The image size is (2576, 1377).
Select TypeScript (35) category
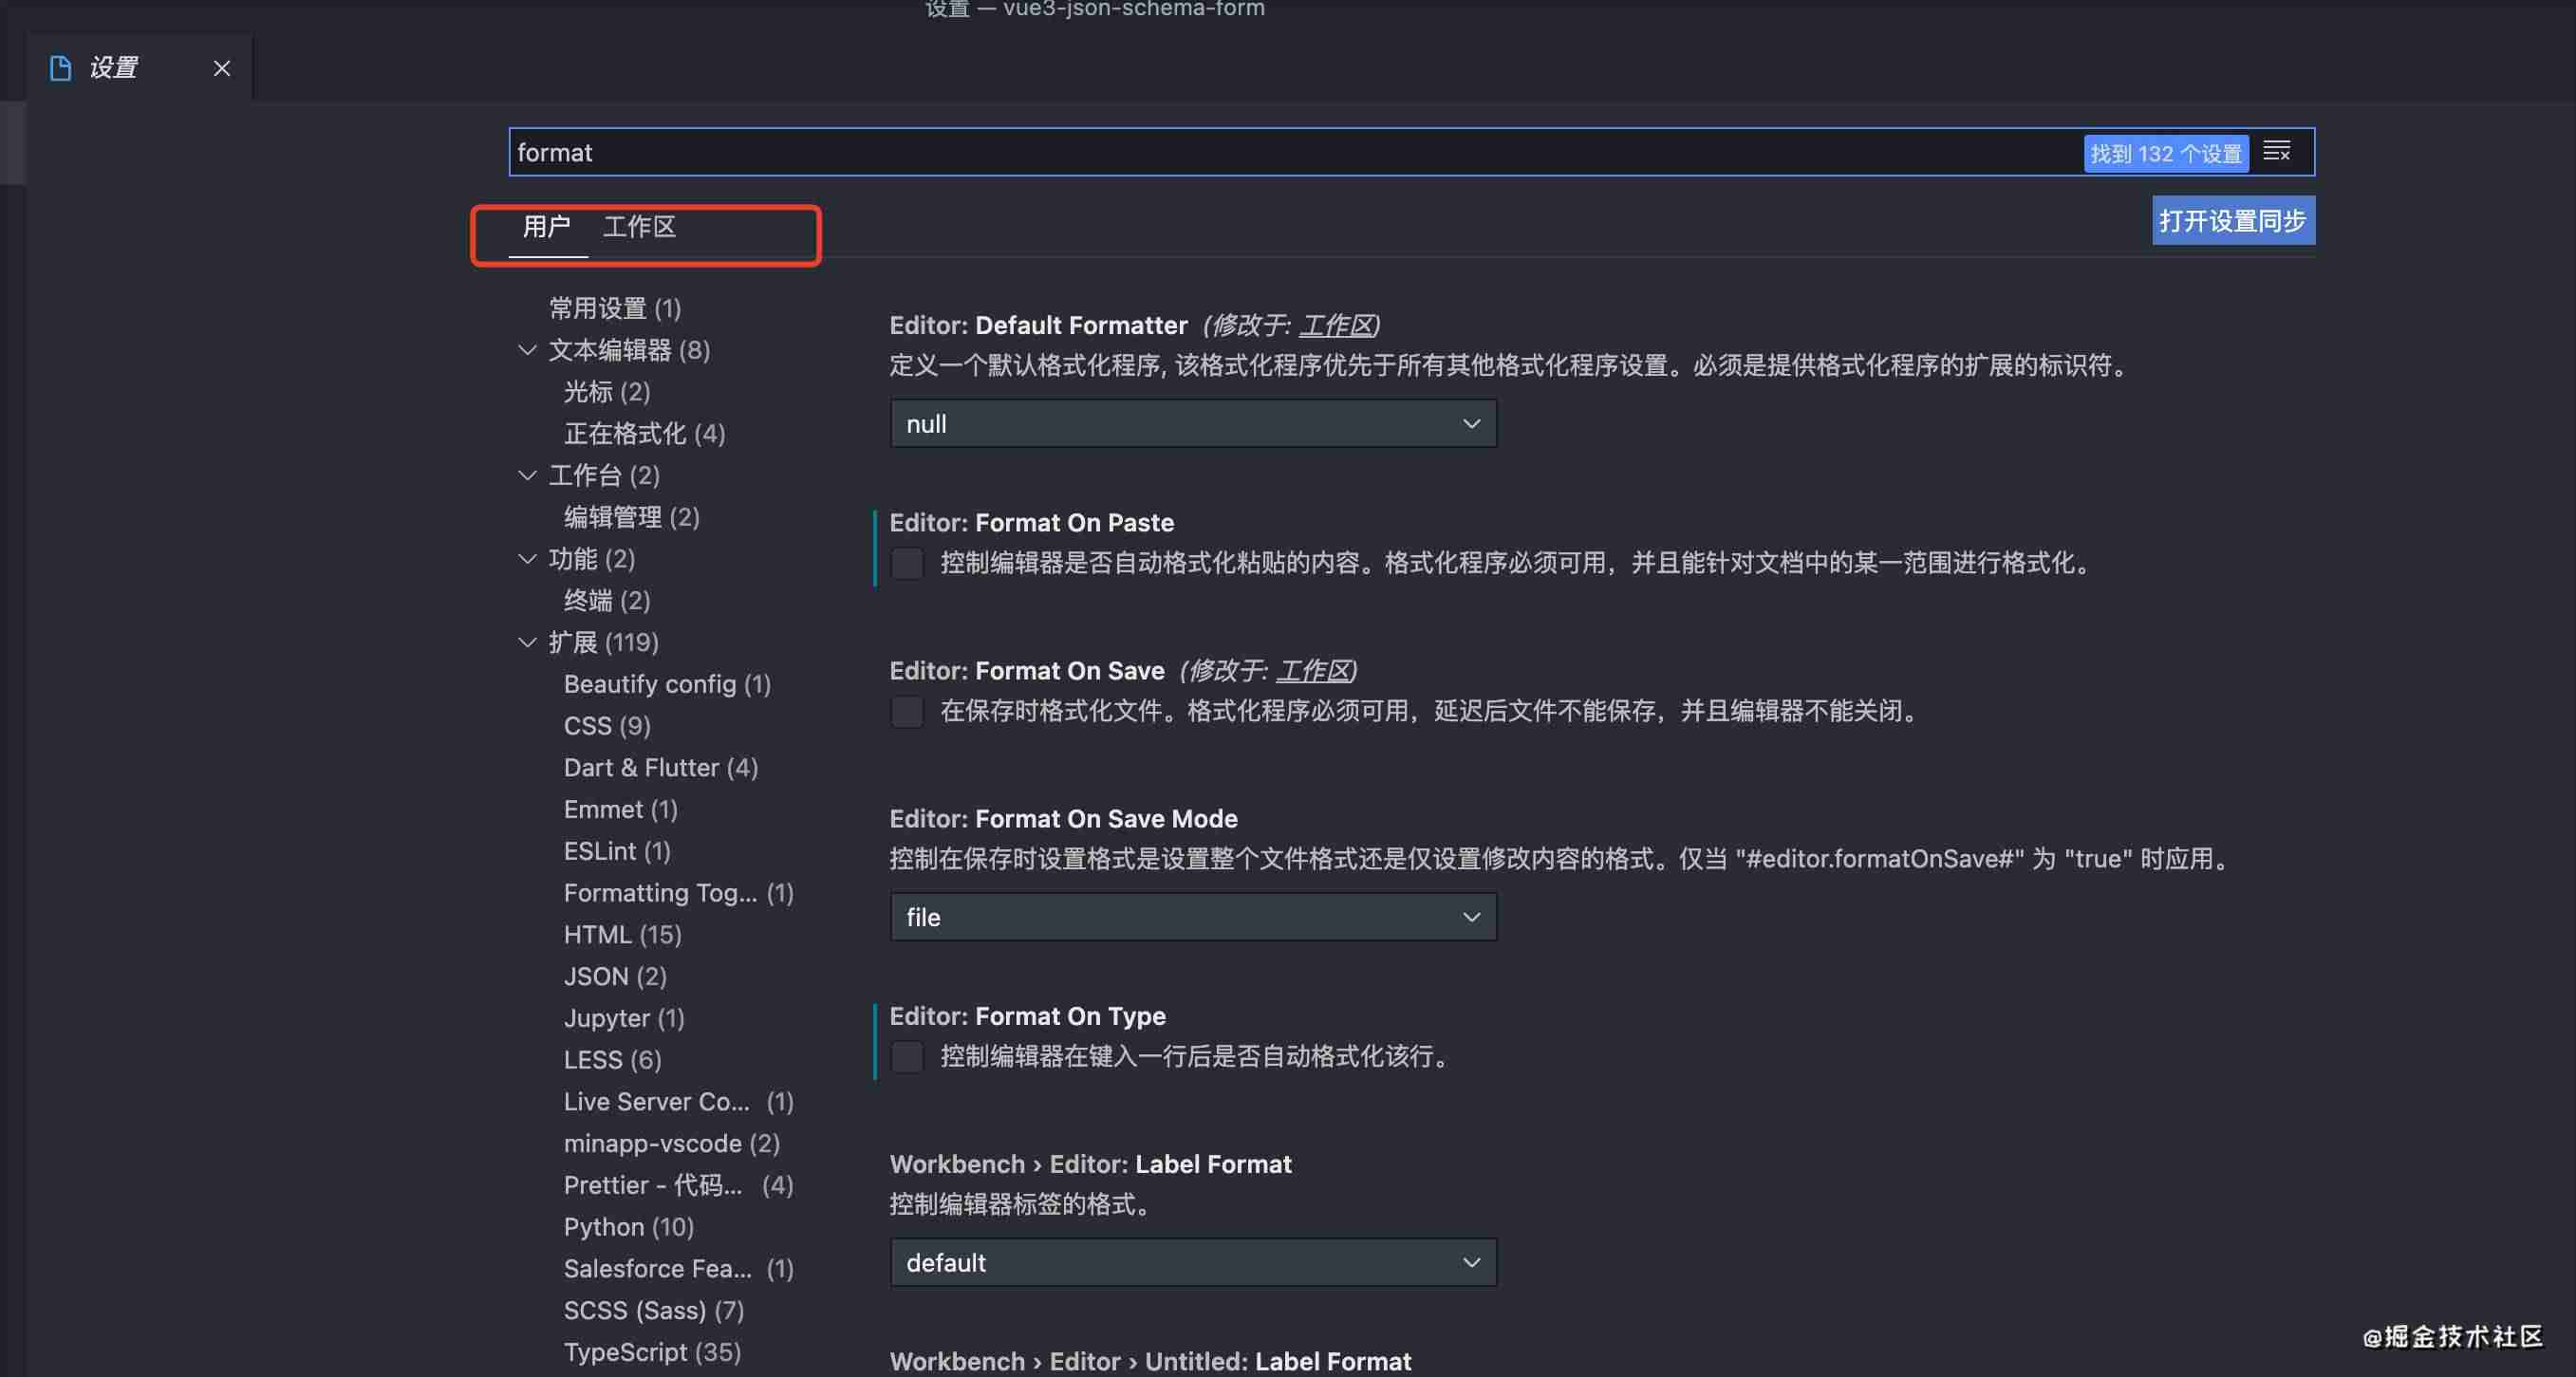click(652, 1352)
